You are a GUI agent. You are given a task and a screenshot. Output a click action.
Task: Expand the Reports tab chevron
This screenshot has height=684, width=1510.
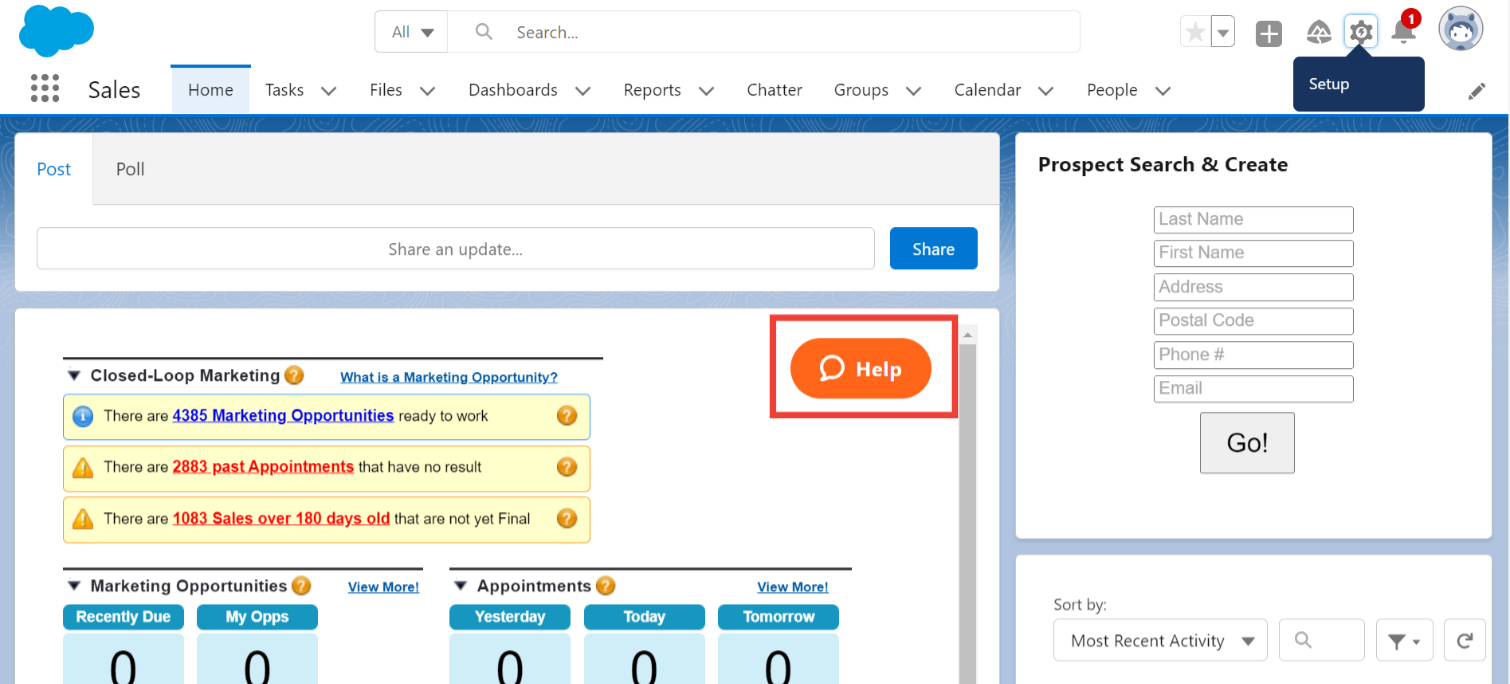[x=706, y=91]
